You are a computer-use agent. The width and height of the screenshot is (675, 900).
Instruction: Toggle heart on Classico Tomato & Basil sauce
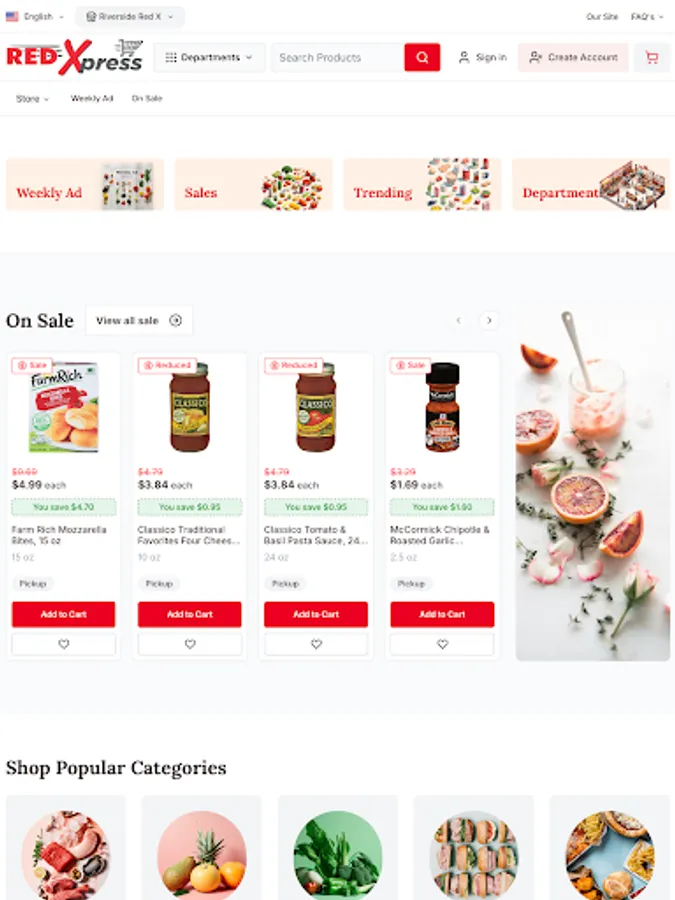(316, 644)
